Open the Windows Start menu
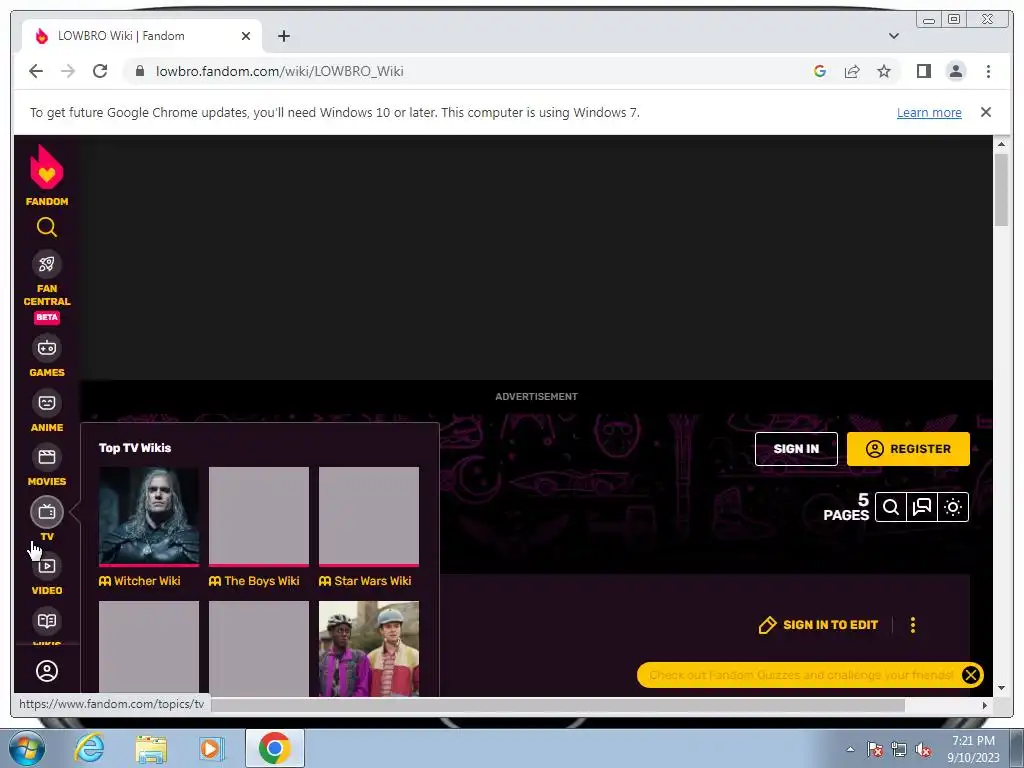The image size is (1024, 768). pyautogui.click(x=25, y=748)
